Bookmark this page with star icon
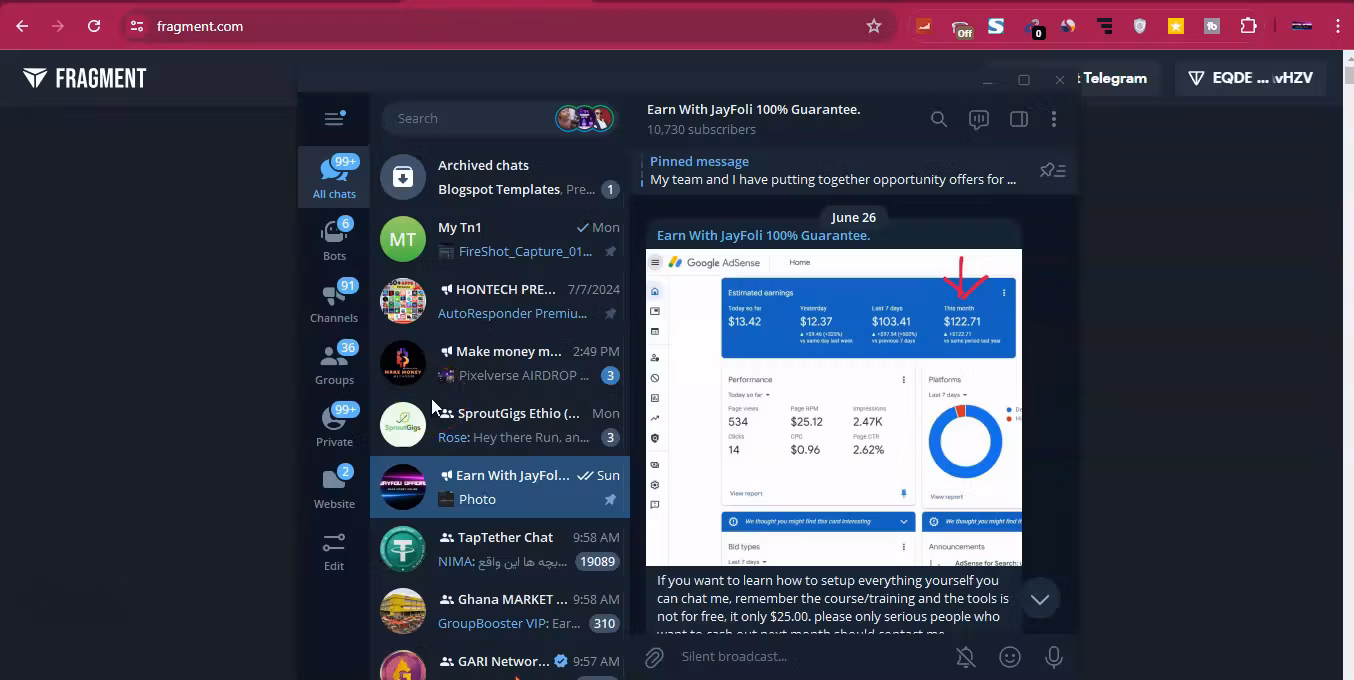Screen dimensions: 1354x680 [x=874, y=26]
